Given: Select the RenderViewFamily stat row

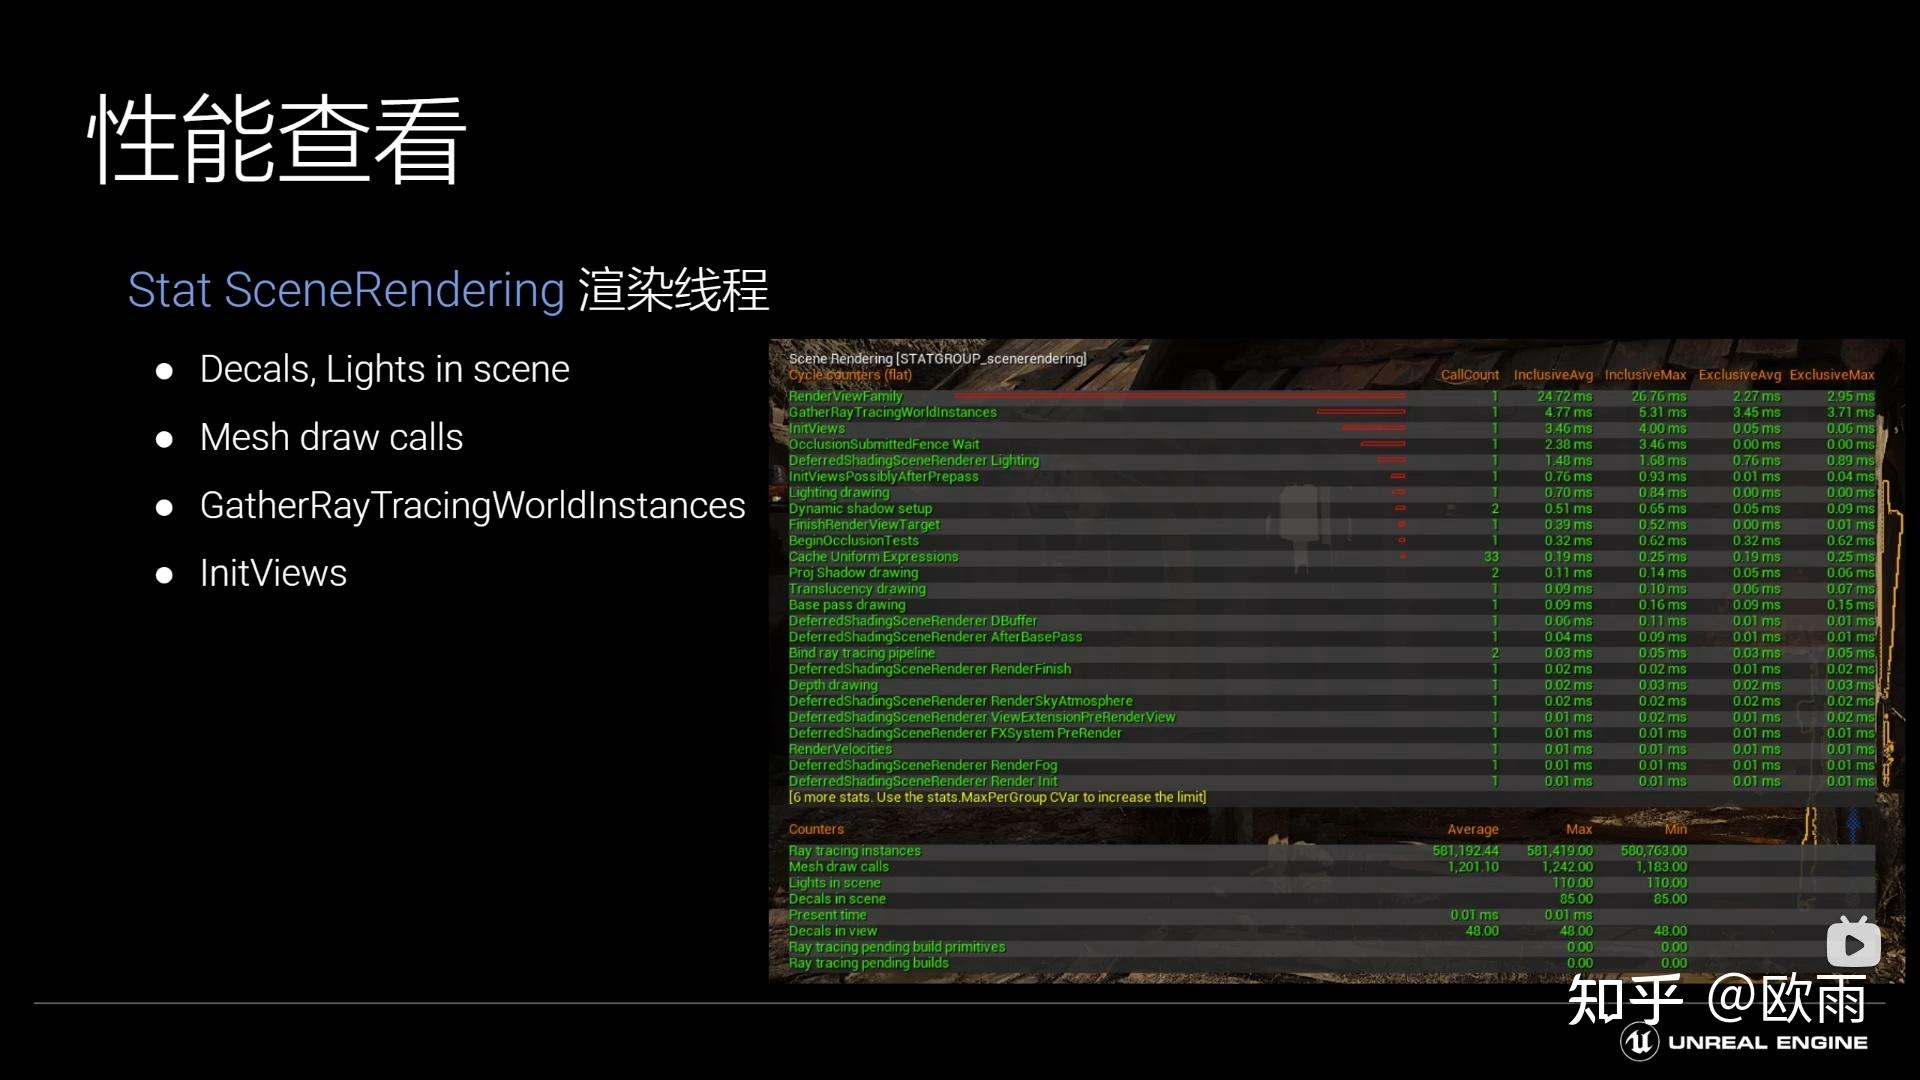Looking at the screenshot, I should point(845,396).
